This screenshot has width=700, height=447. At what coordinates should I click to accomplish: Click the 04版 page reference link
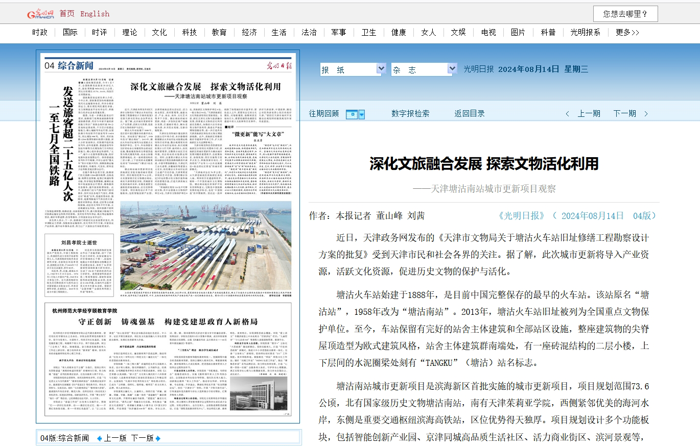click(x=642, y=216)
